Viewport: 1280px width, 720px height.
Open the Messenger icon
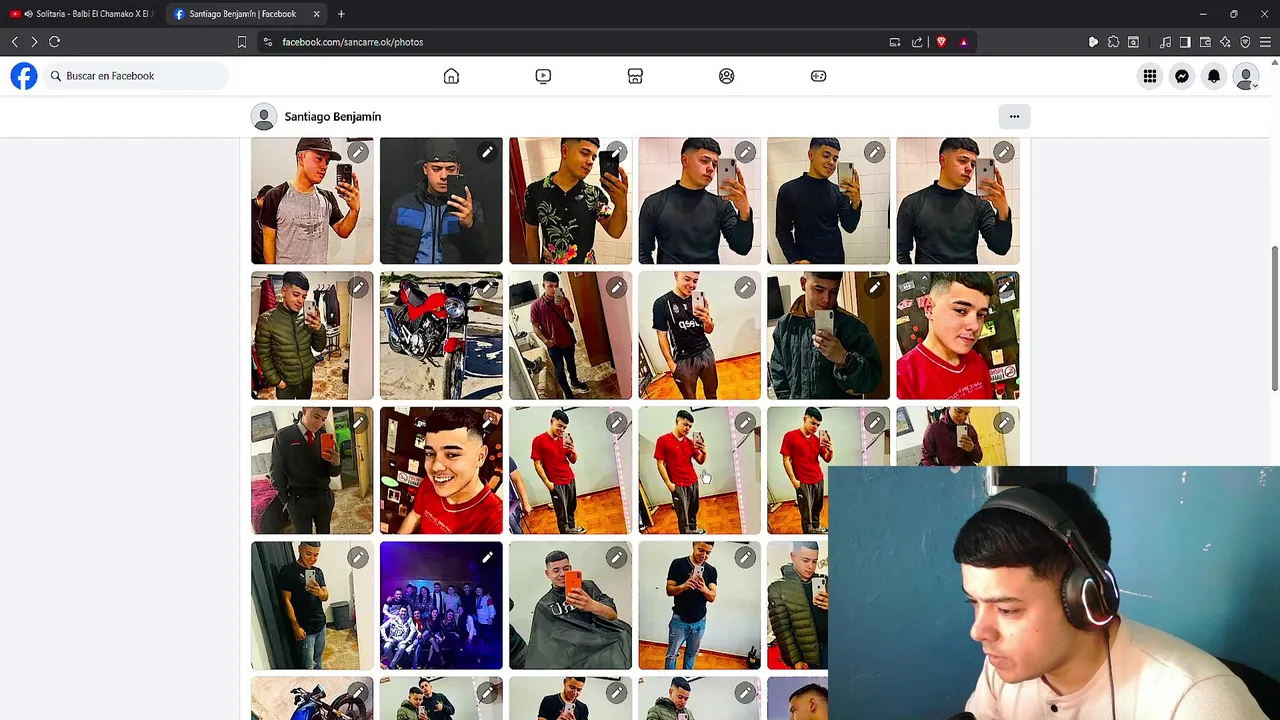click(x=1182, y=76)
